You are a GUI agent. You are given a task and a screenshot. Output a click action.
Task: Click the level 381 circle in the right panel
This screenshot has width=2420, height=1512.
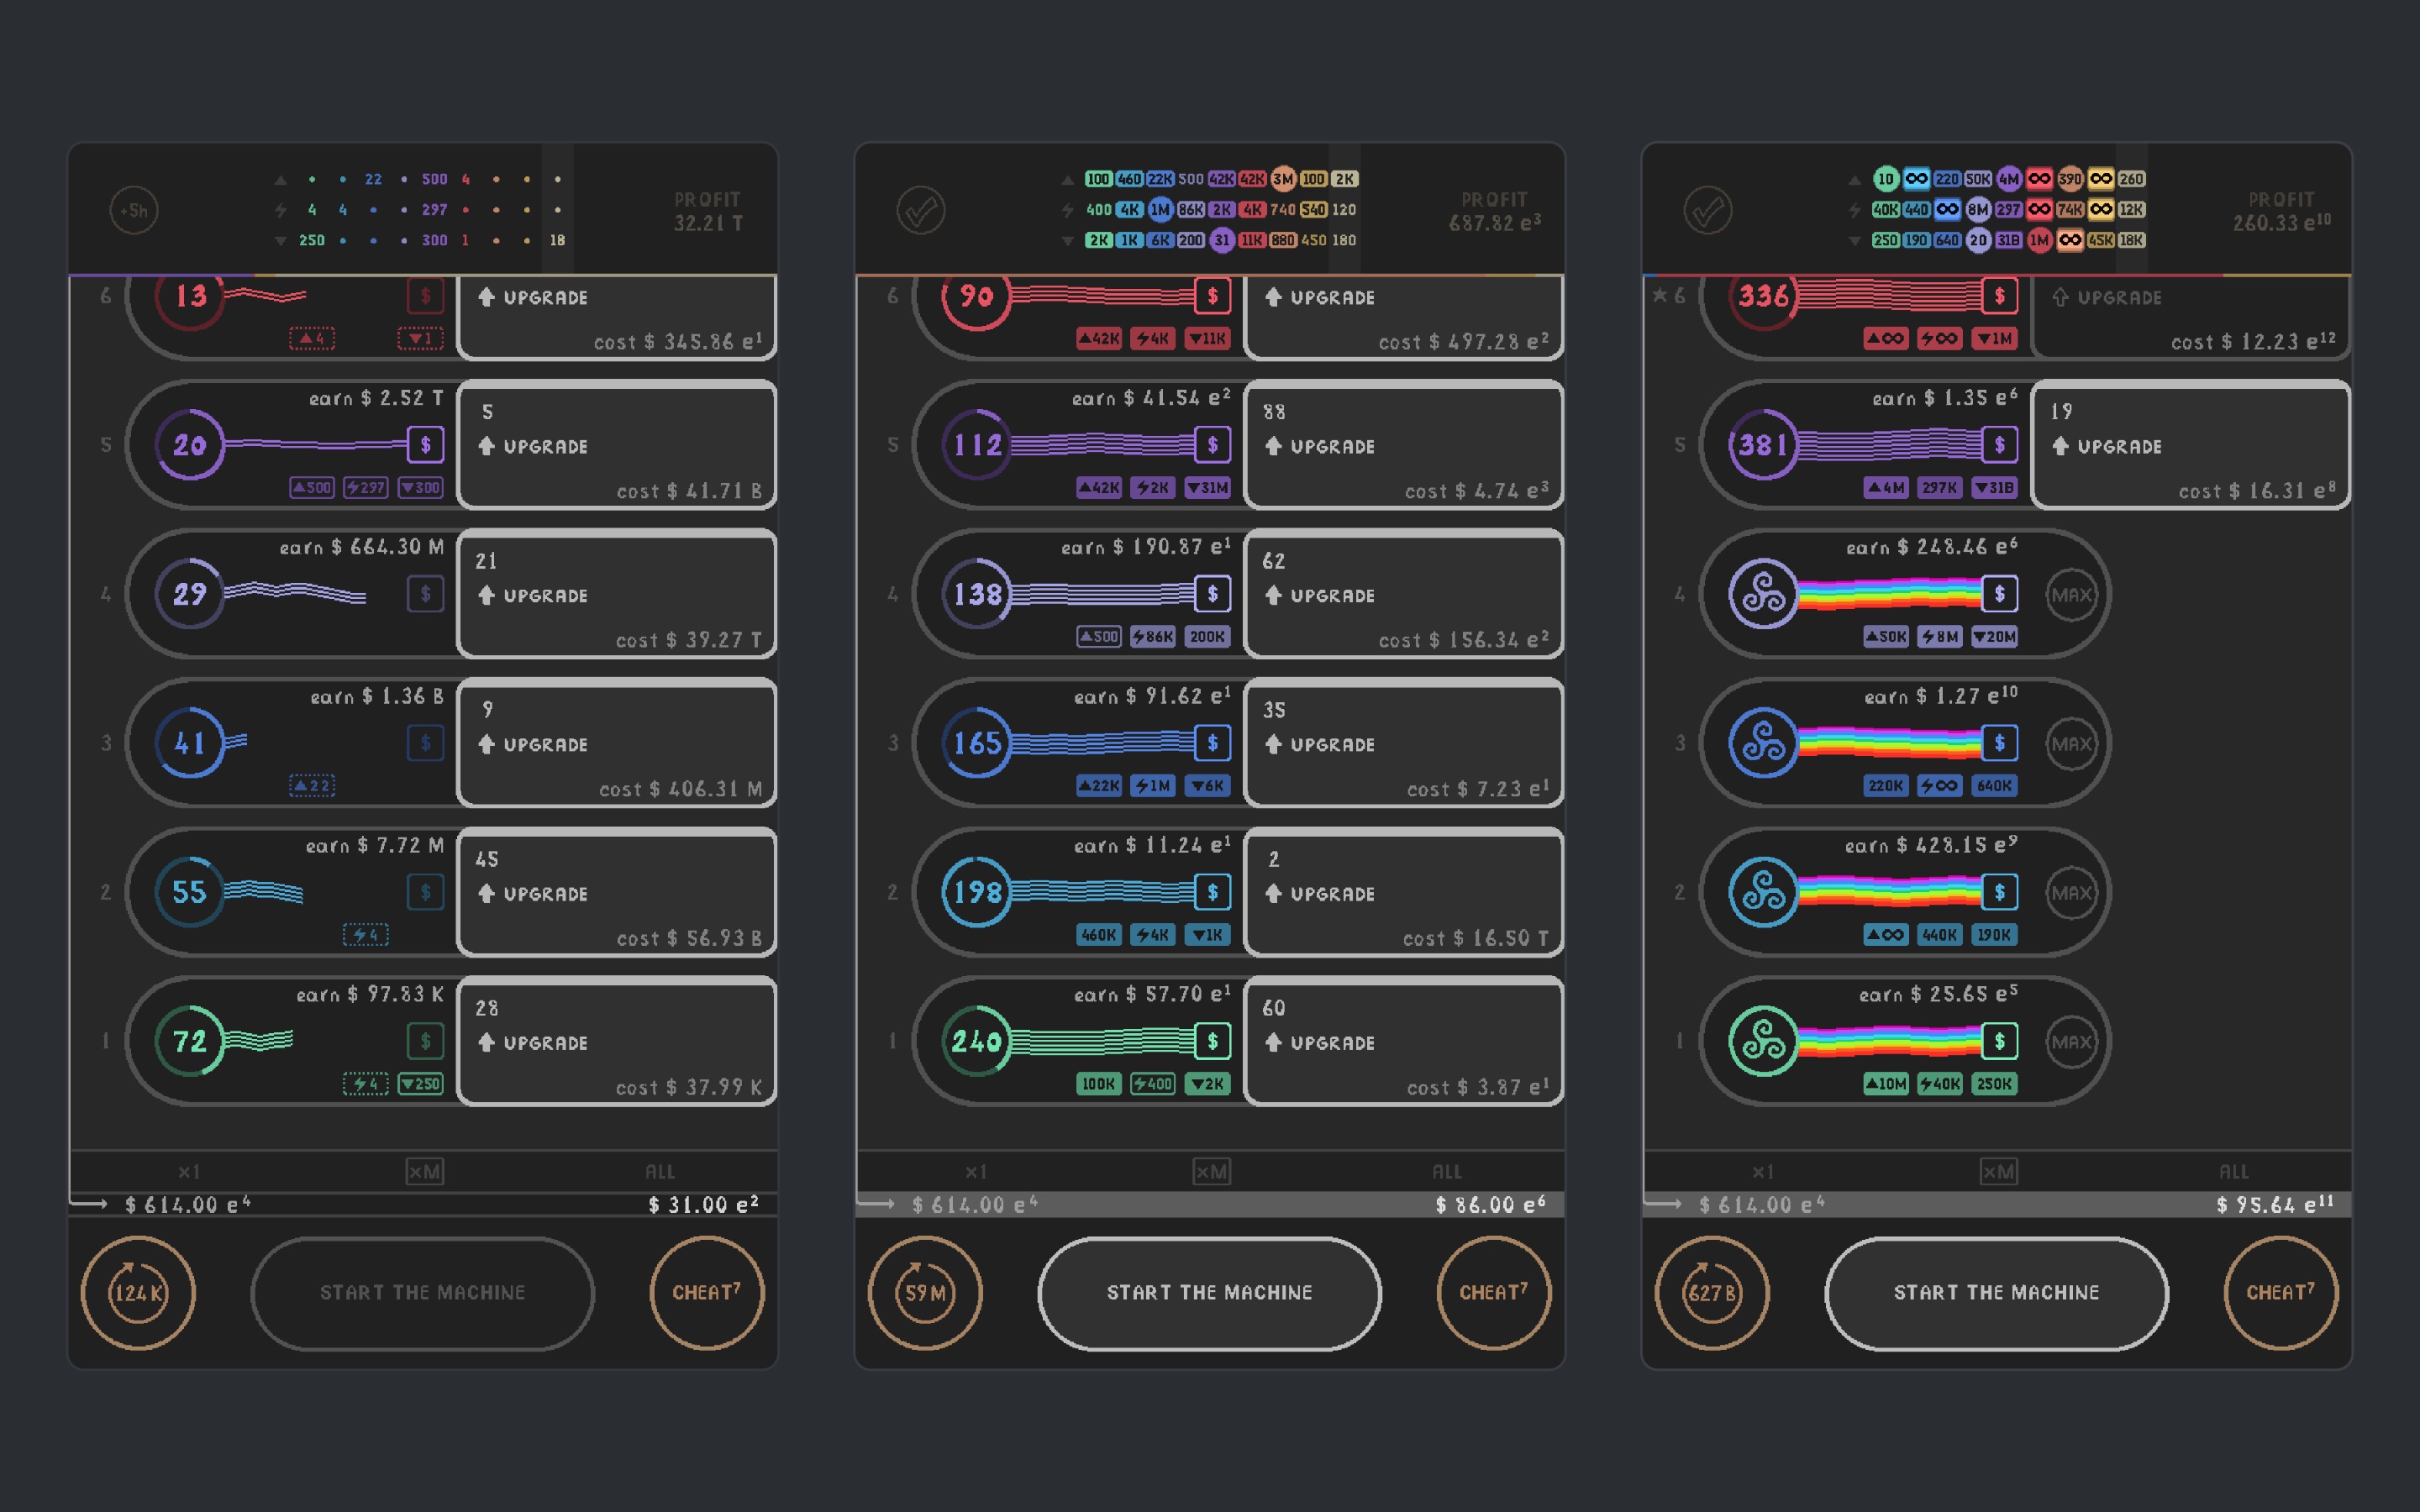pyautogui.click(x=1764, y=445)
